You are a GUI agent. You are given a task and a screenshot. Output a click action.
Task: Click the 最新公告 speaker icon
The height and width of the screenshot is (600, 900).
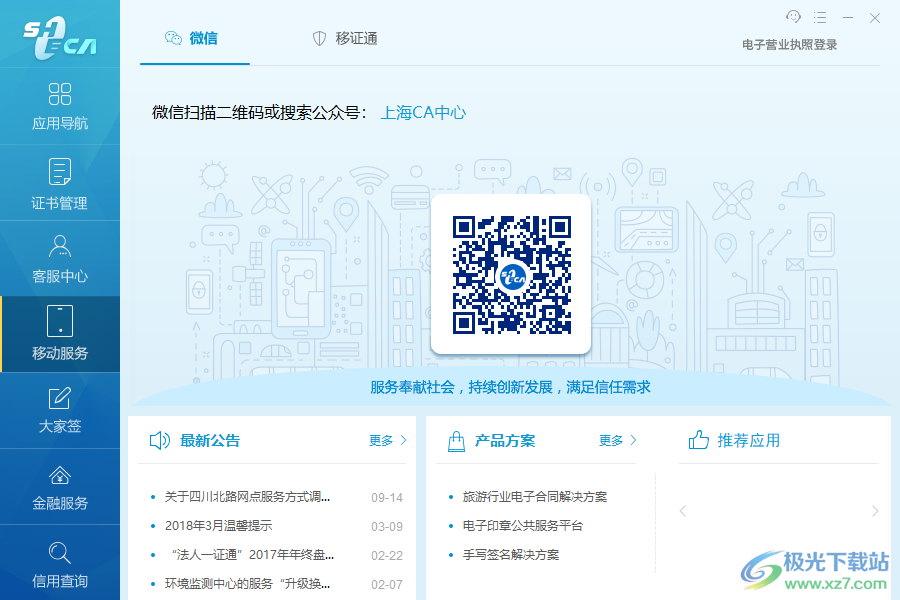[160, 440]
